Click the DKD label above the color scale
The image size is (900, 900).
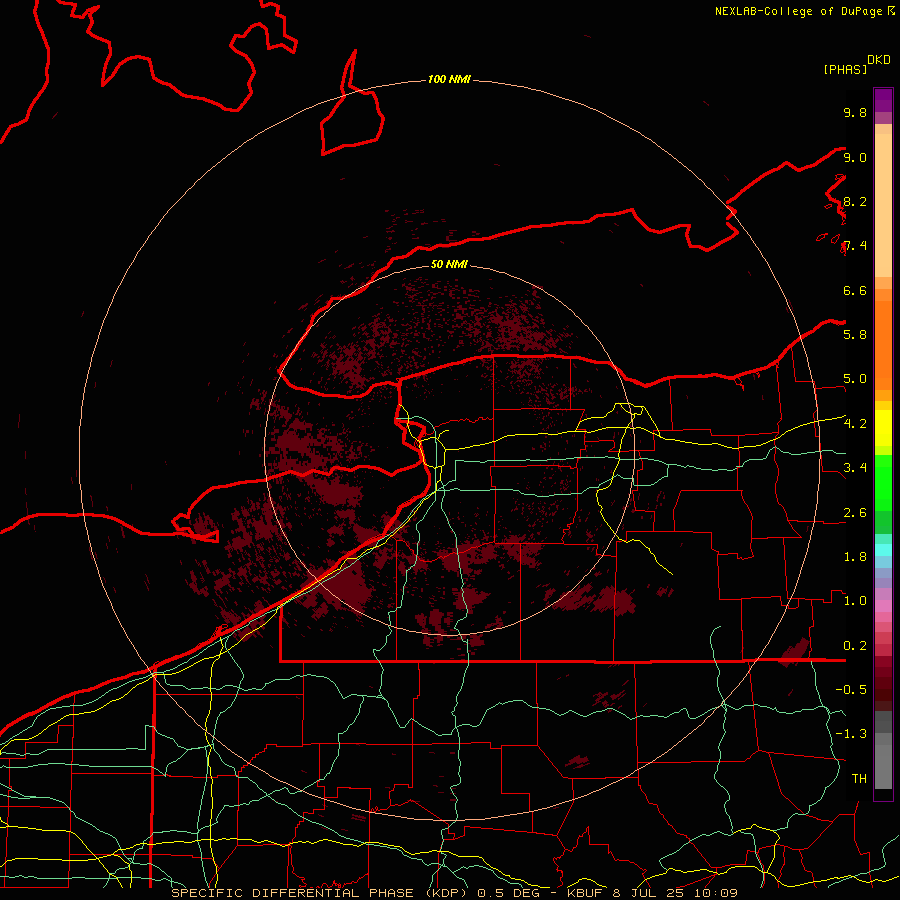[879, 60]
